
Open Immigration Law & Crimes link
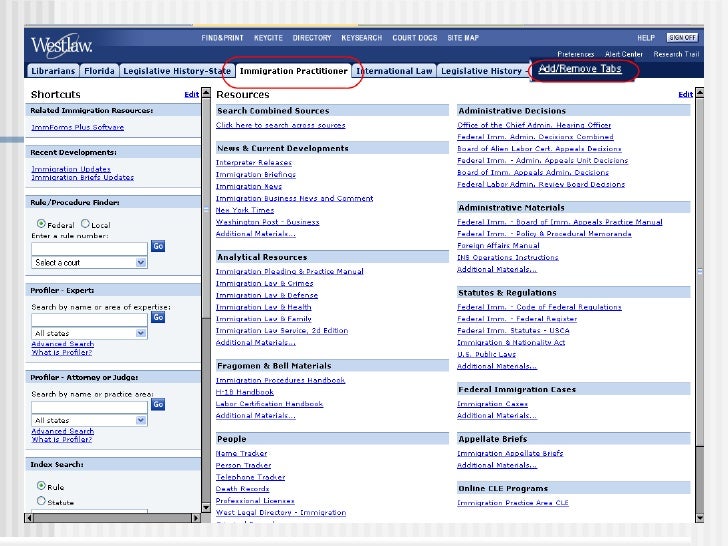click(x=264, y=283)
